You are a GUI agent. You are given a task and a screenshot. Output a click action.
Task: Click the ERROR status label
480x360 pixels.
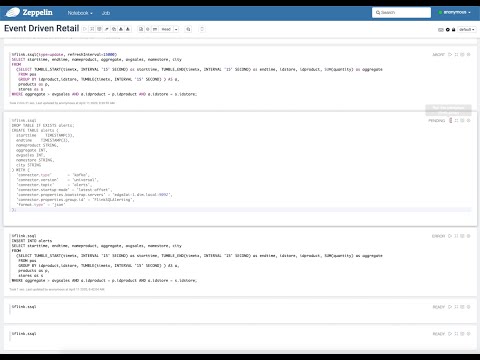438,236
